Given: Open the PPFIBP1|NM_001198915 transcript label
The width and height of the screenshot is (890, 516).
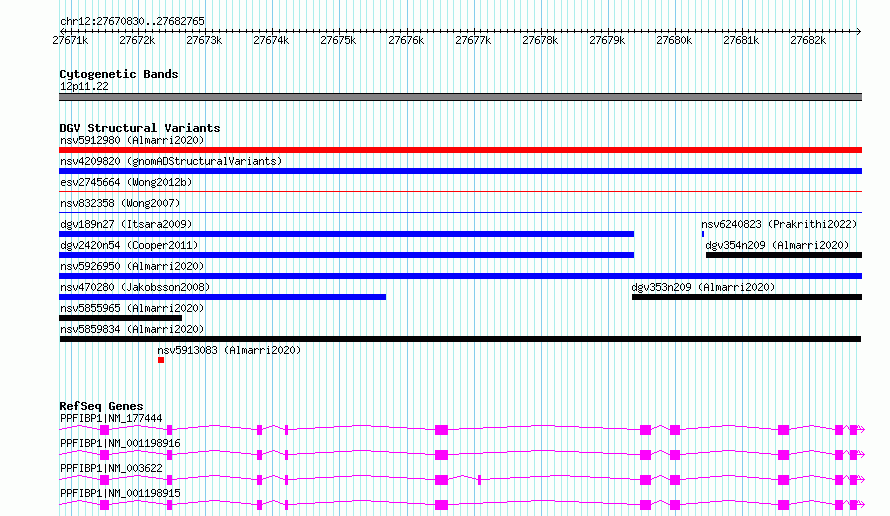Looking at the screenshot, I should tap(120, 493).
